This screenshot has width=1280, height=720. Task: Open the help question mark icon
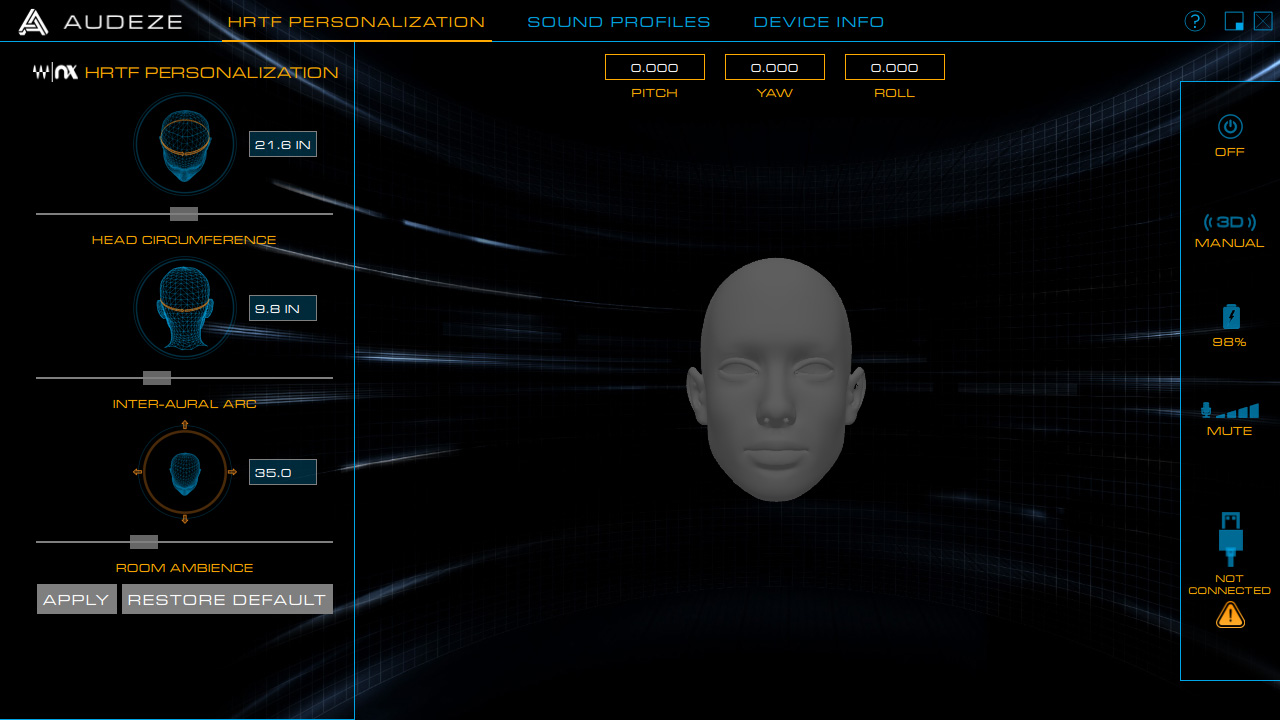pos(1195,21)
